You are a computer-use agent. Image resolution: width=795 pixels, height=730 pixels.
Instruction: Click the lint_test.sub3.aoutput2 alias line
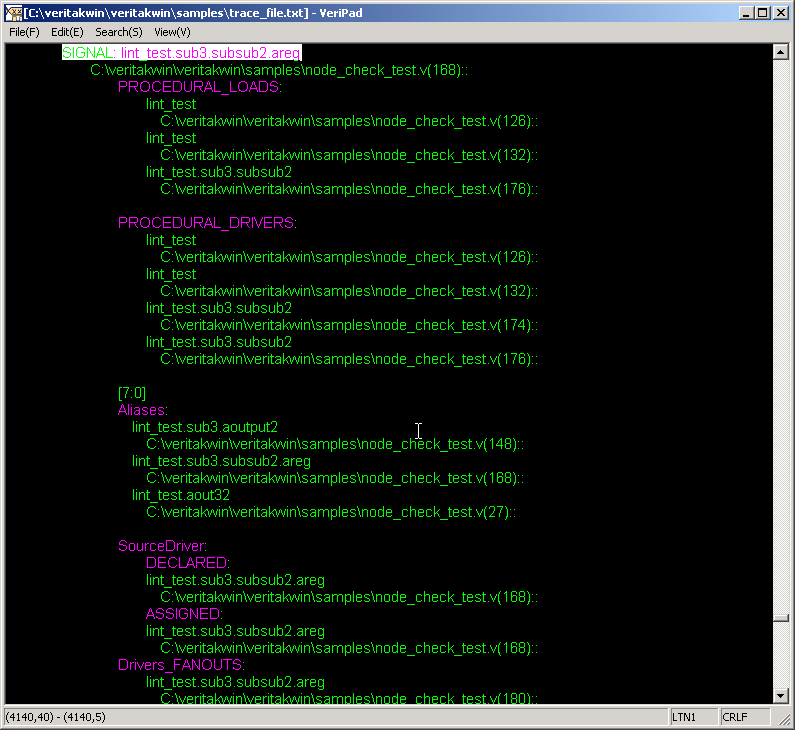[x=205, y=427]
